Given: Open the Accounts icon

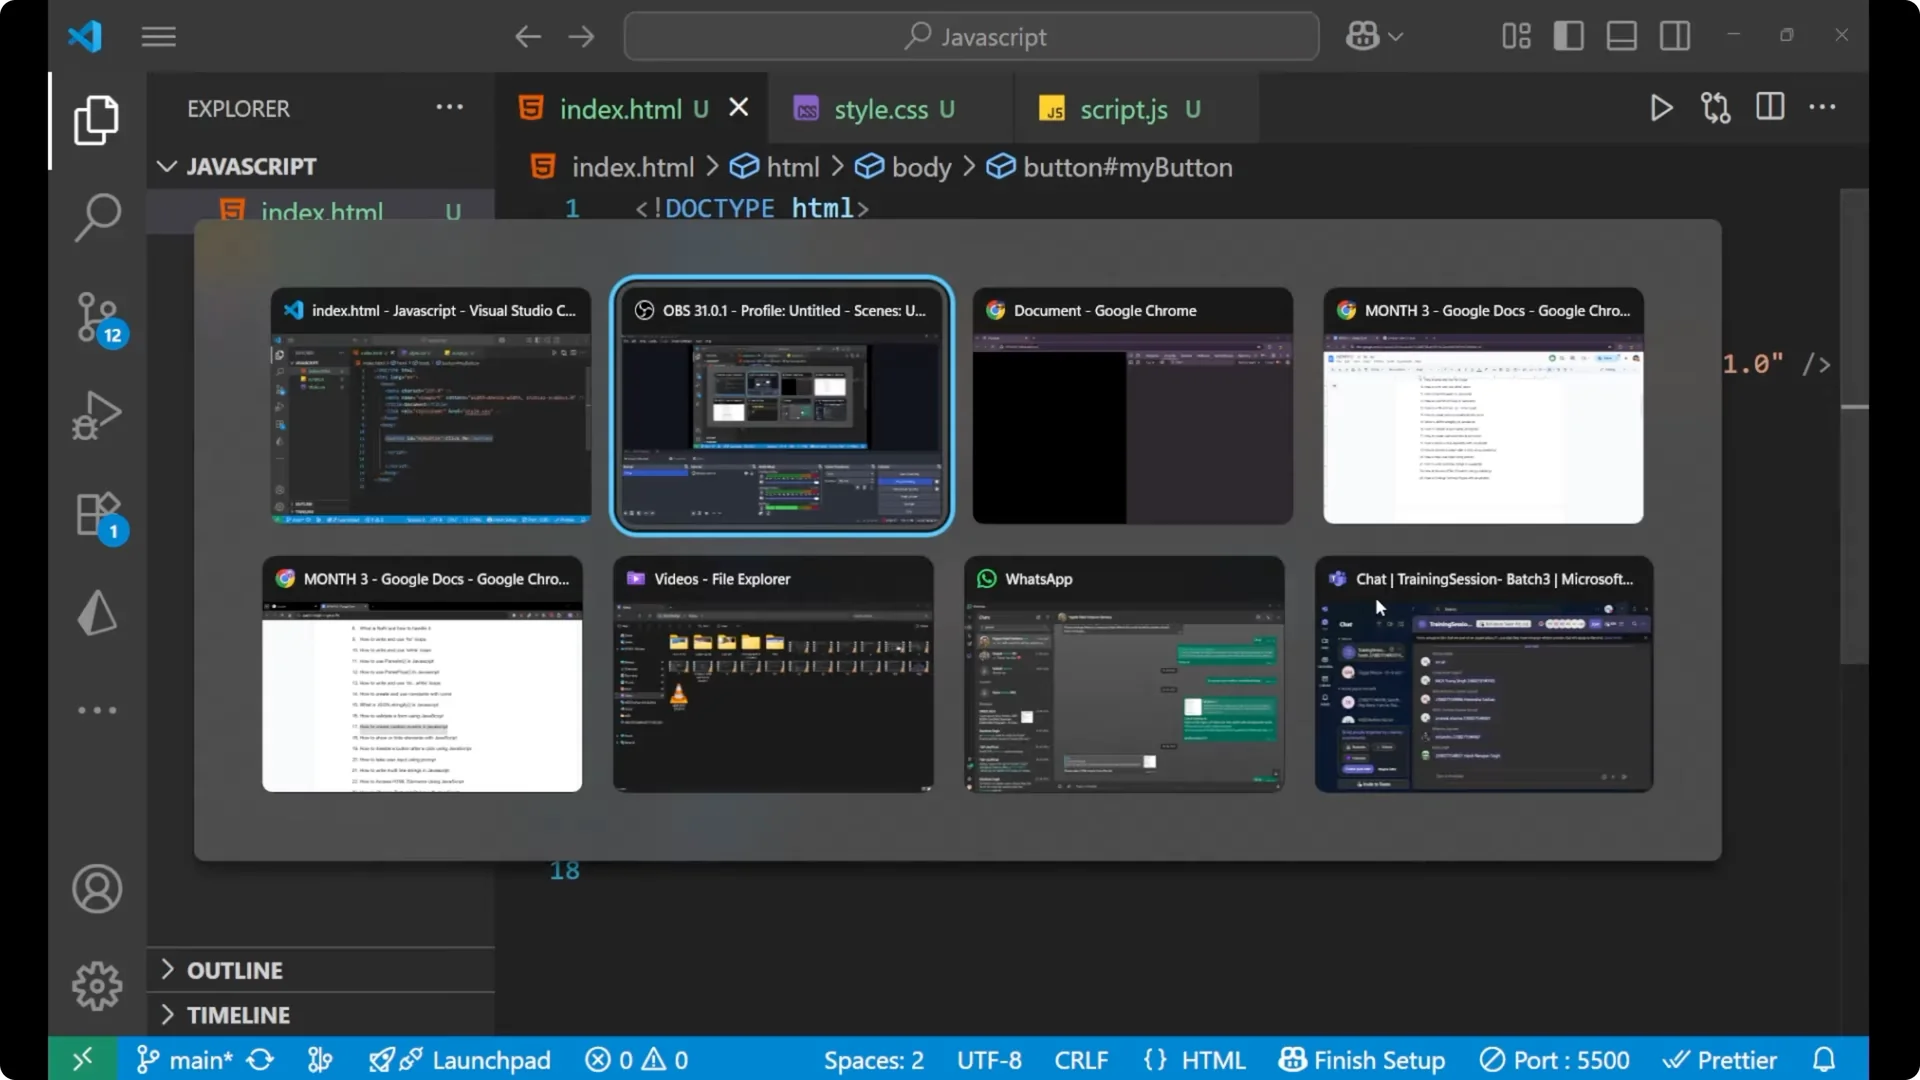Looking at the screenshot, I should pos(97,889).
